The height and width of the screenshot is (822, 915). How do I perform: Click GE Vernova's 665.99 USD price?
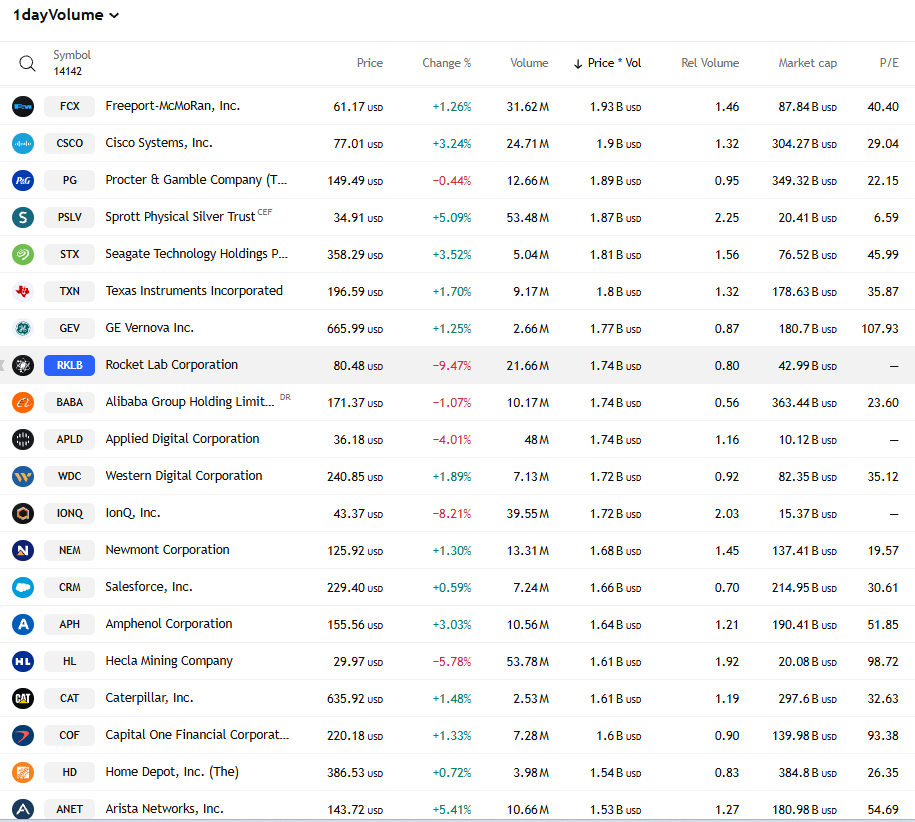355,329
